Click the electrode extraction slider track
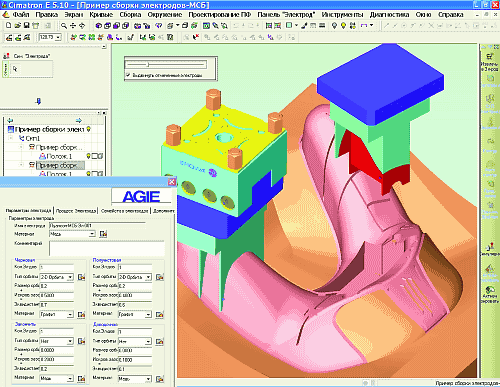 pos(166,64)
